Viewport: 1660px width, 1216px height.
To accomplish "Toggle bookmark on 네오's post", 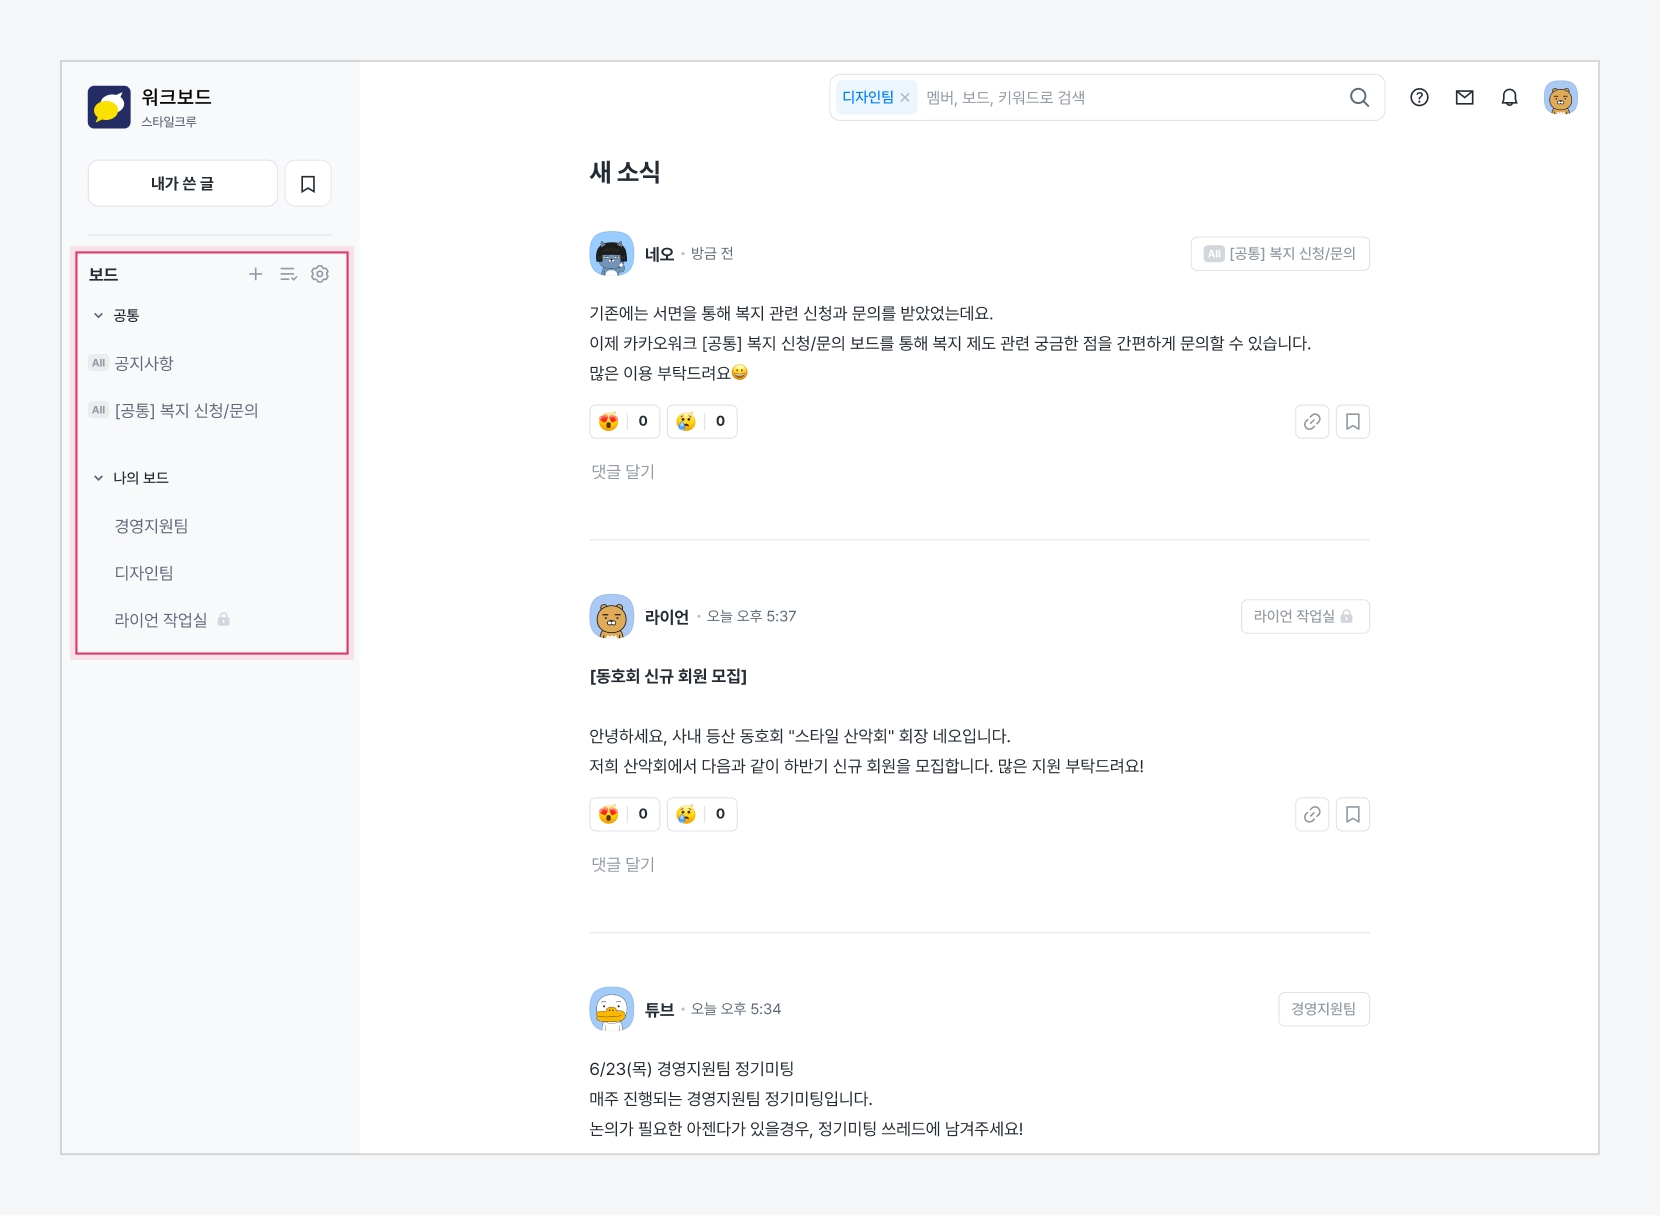I will click(1352, 422).
